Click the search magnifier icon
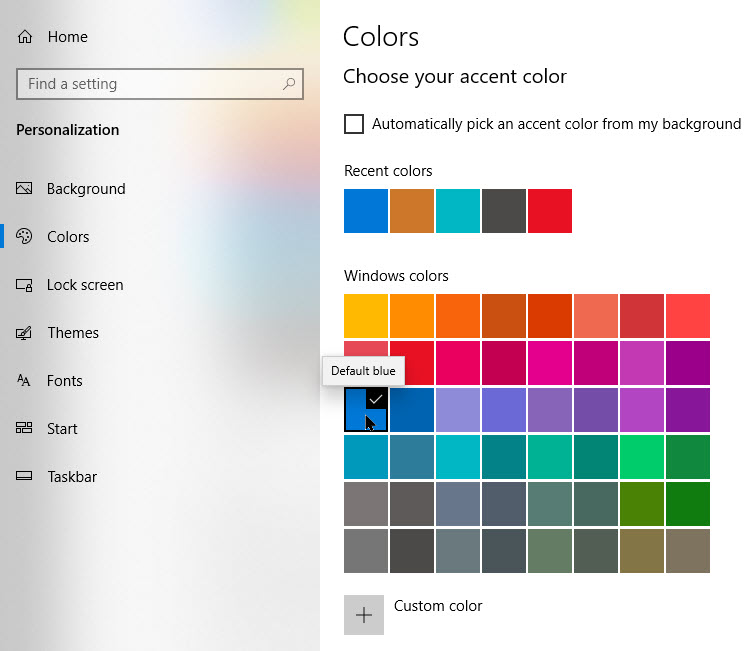Image resolution: width=756 pixels, height=651 pixels. tap(289, 84)
